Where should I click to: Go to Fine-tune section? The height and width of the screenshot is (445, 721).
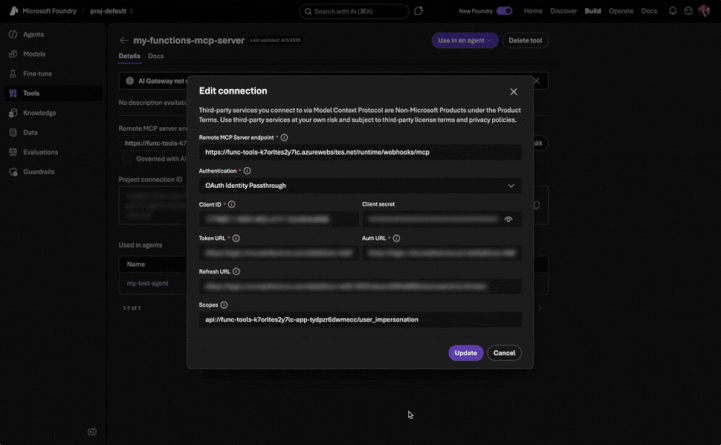pos(37,74)
